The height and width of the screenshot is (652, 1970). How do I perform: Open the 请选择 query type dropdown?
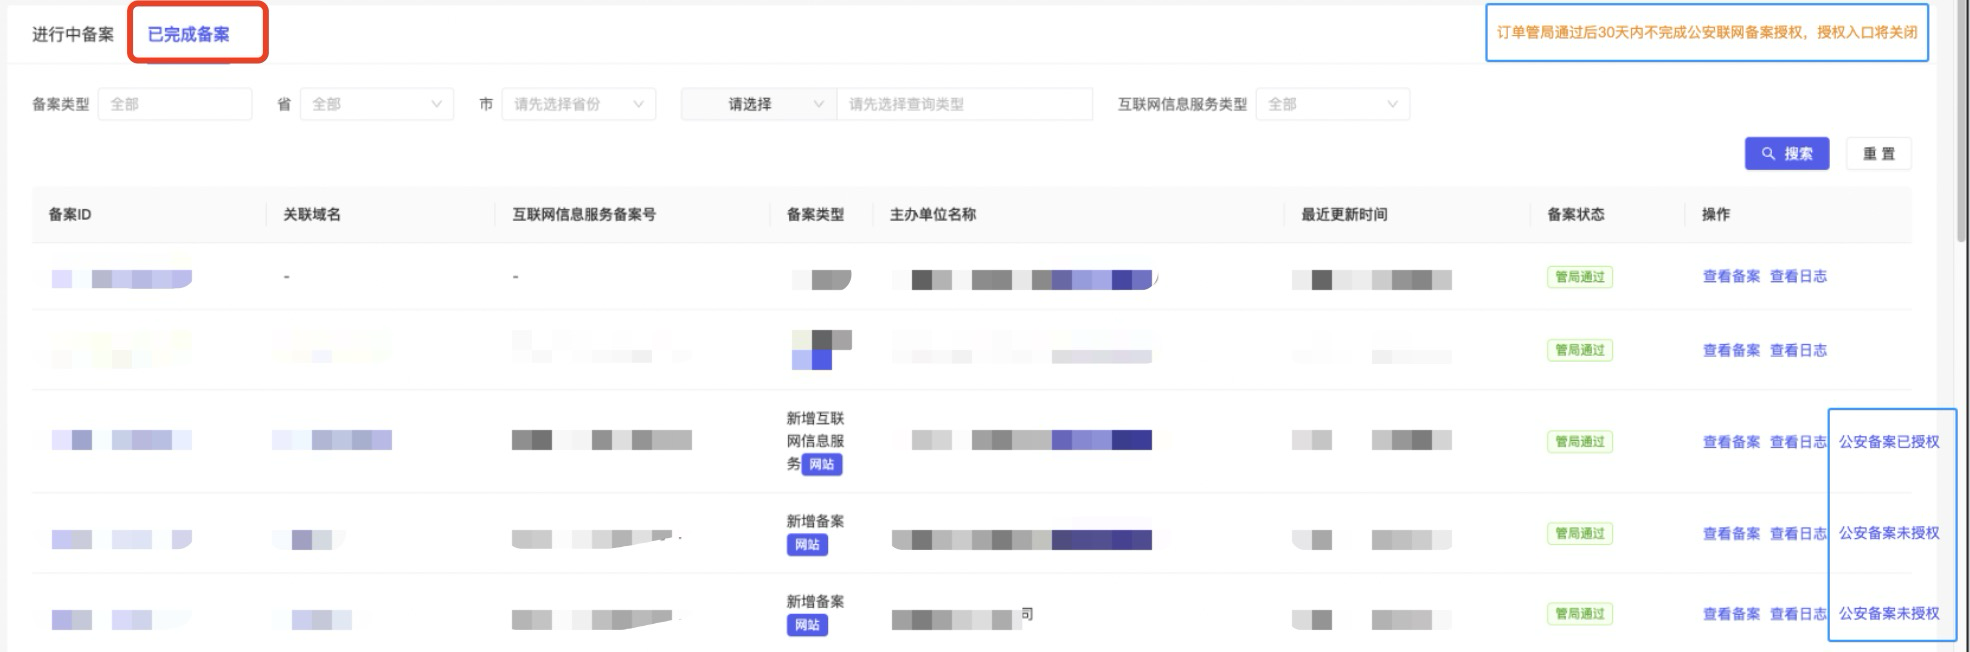(x=758, y=104)
